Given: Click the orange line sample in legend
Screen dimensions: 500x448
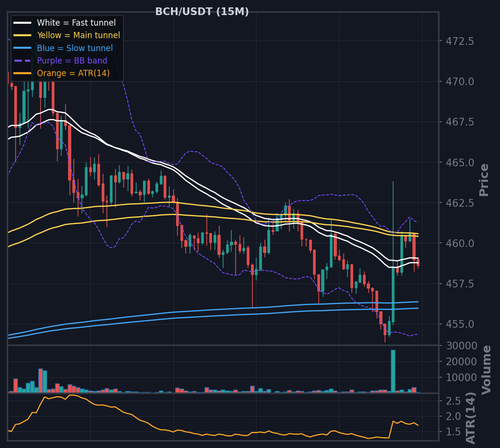Looking at the screenshot, I should [x=22, y=73].
